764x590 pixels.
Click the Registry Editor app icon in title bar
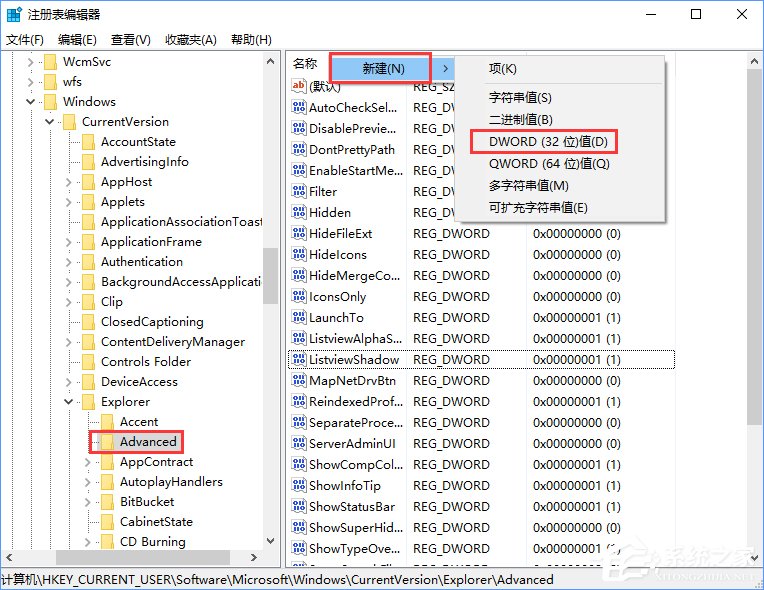tap(14, 14)
